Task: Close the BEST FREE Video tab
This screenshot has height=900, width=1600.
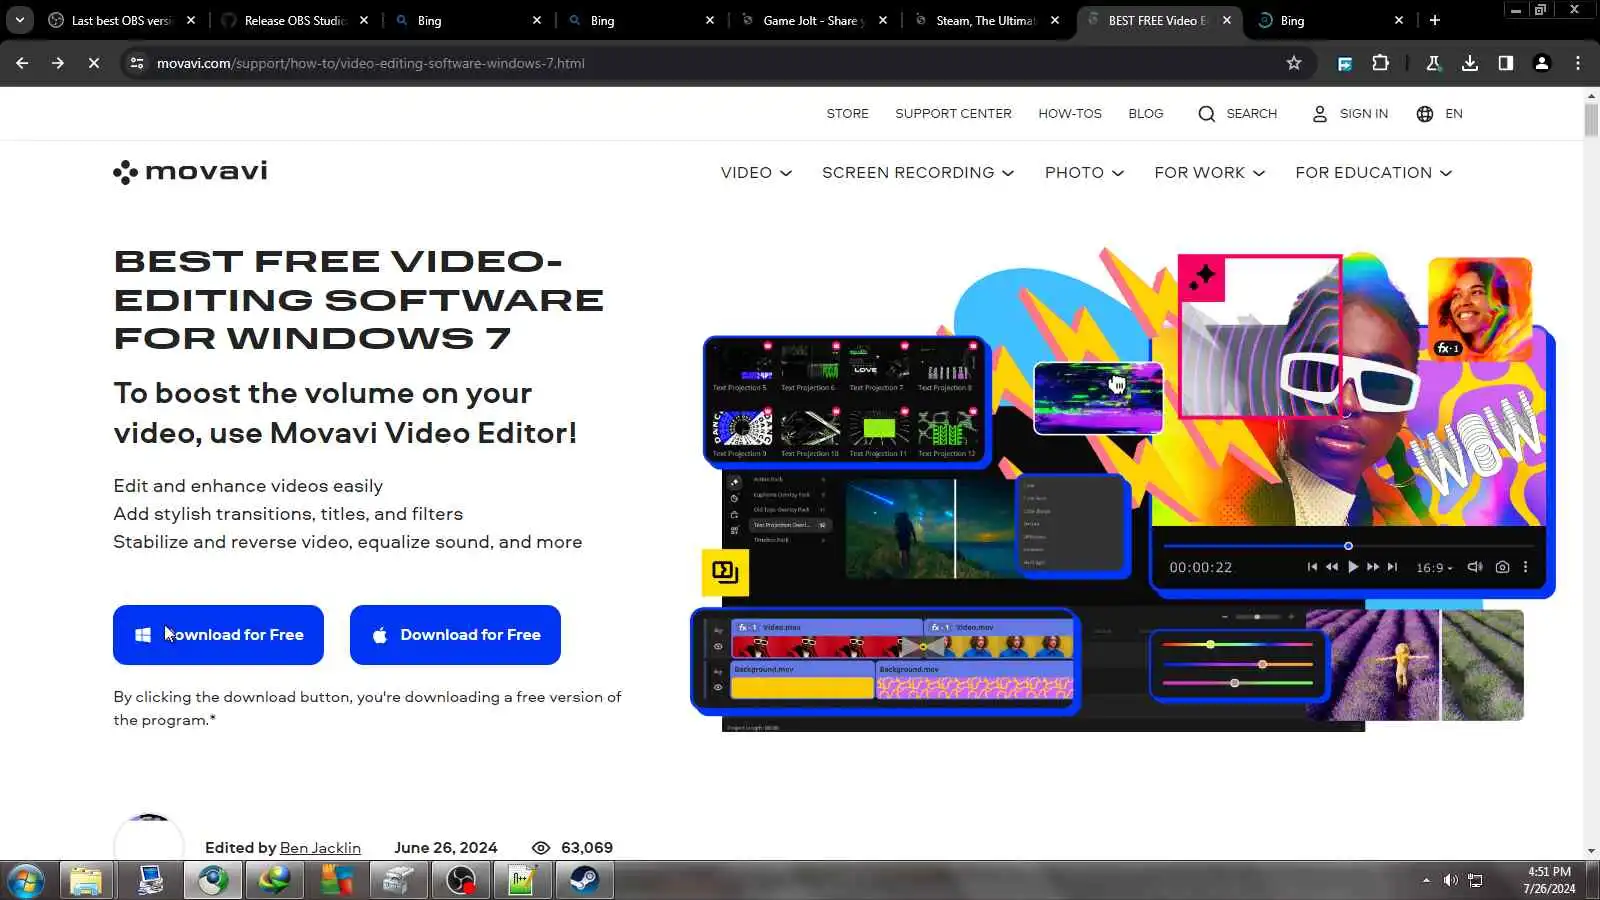Action: click(1227, 20)
